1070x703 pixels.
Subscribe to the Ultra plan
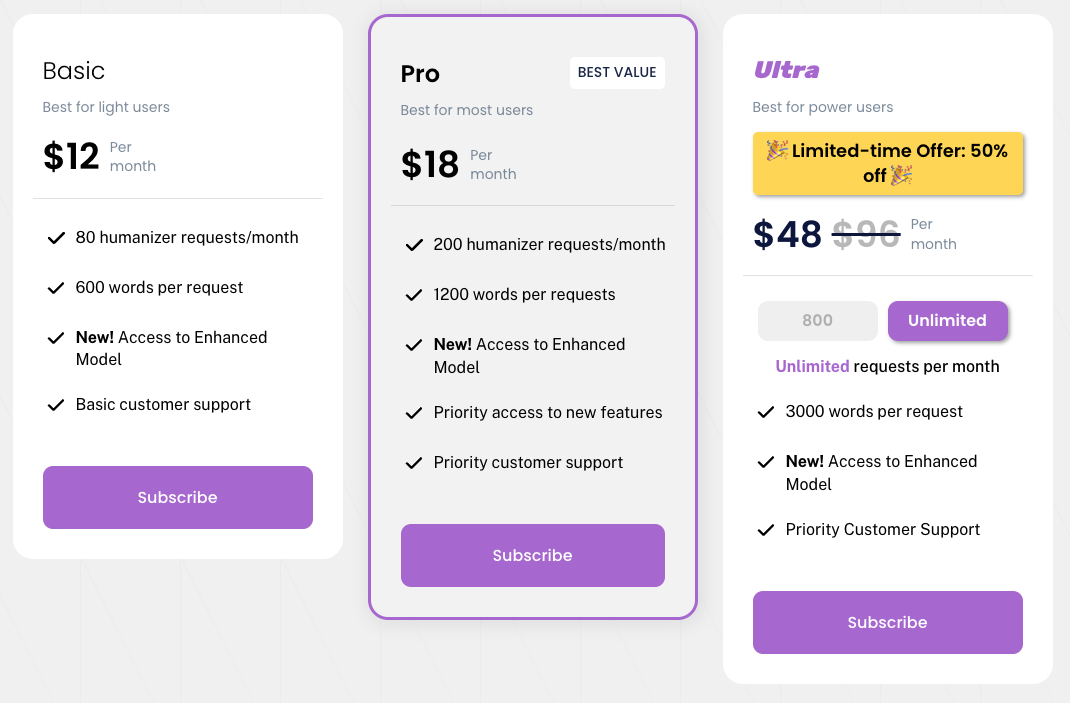[887, 622]
